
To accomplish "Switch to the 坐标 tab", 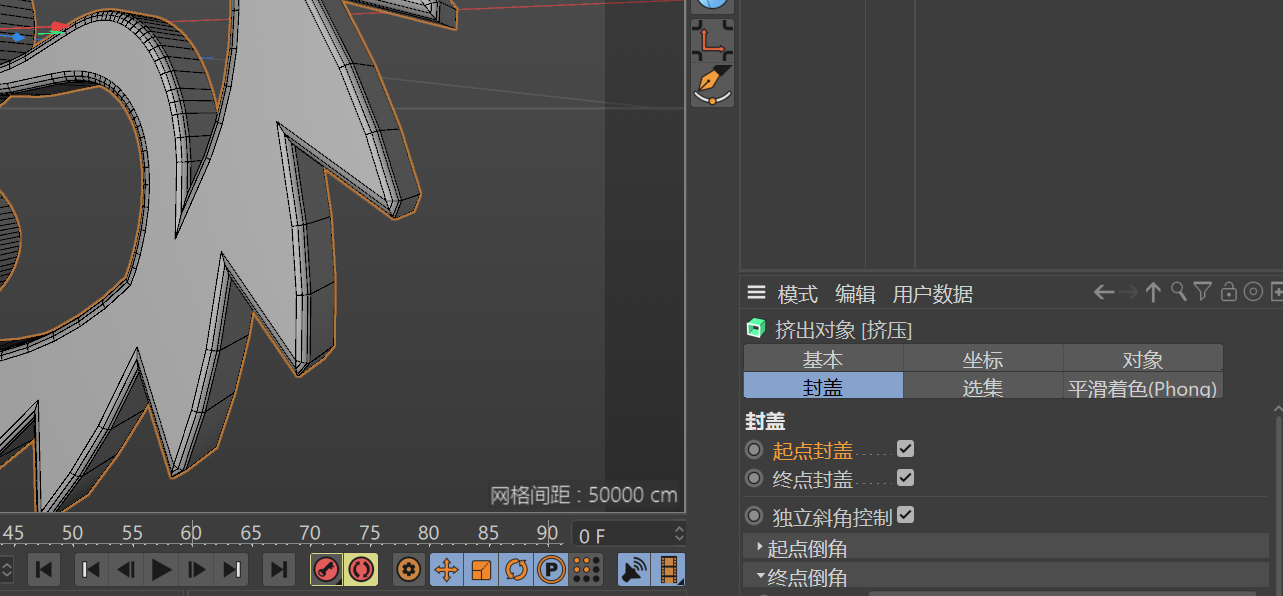I will tap(983, 359).
